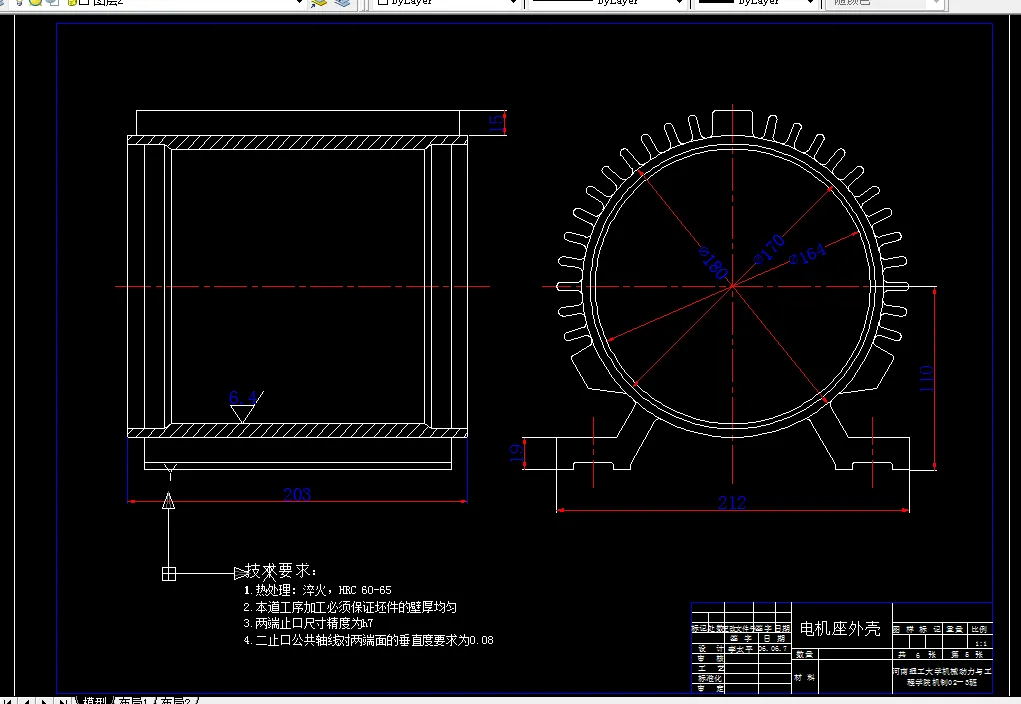
Task: Select the ⌀170 diameter dimension text
Action: (x=769, y=249)
